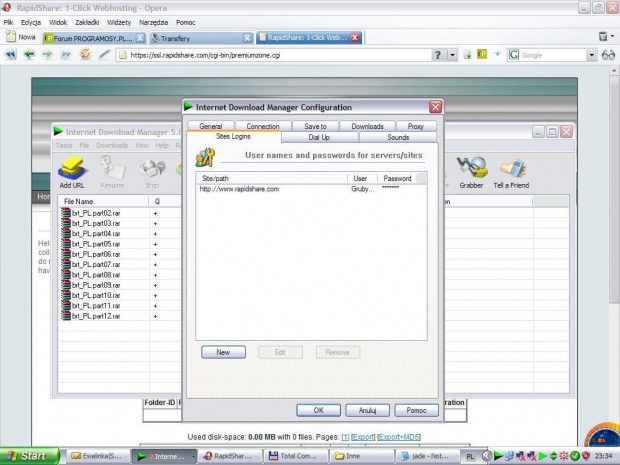Viewport: 620px width, 465px height.
Task: Open the File menu in IDM window
Action: (x=84, y=146)
